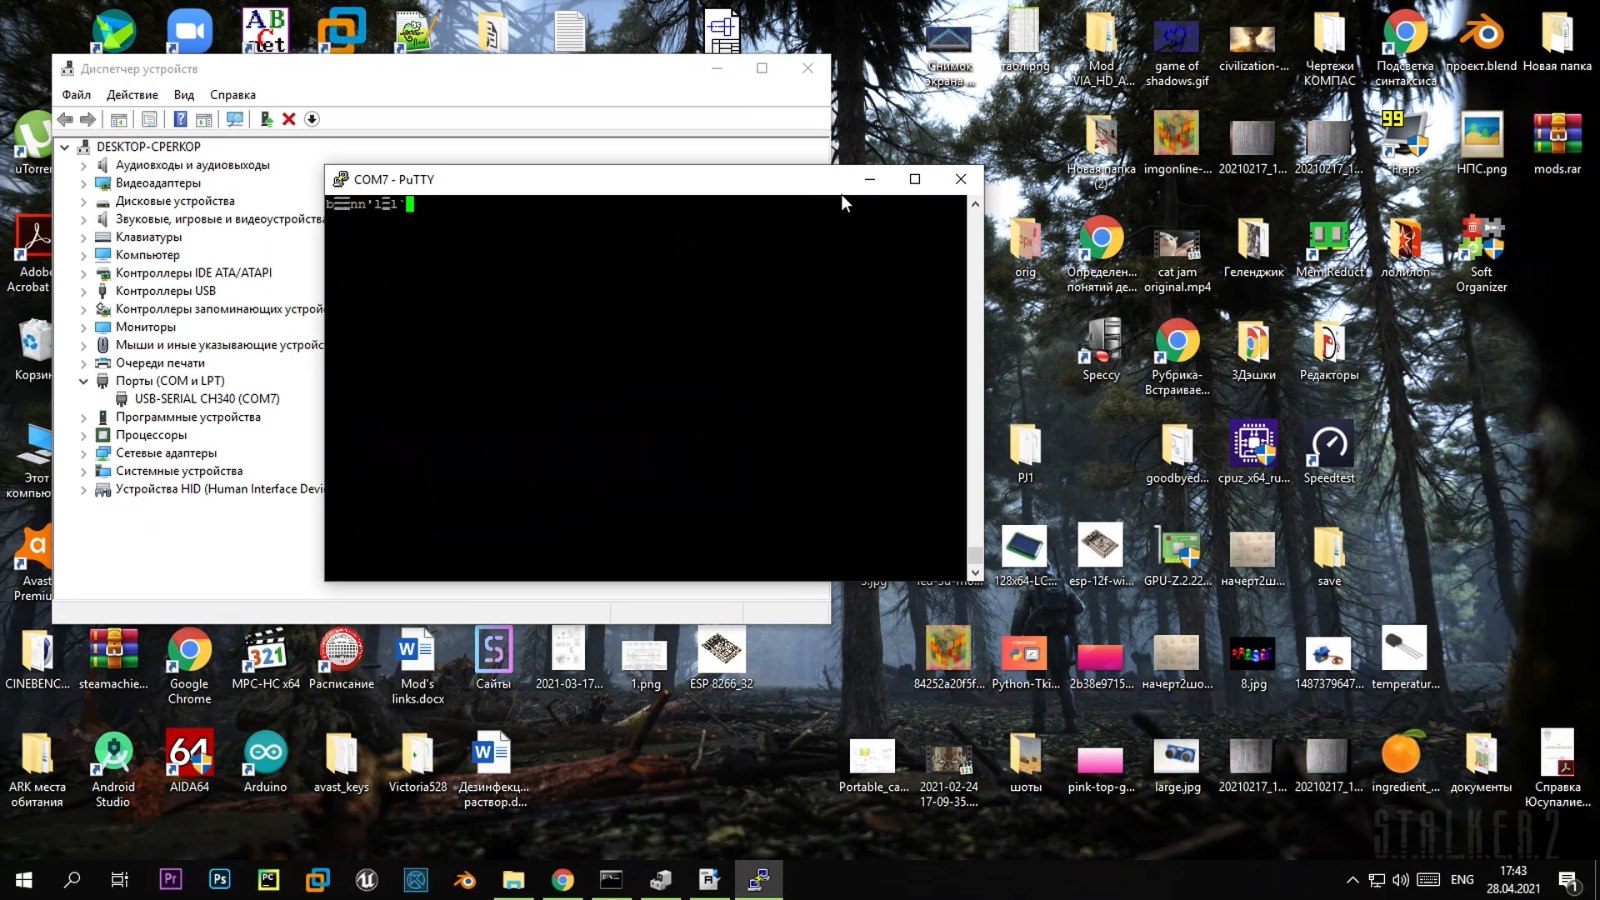This screenshot has height=900, width=1600.
Task: Select Программные устройства tree item
Action: [x=188, y=417]
